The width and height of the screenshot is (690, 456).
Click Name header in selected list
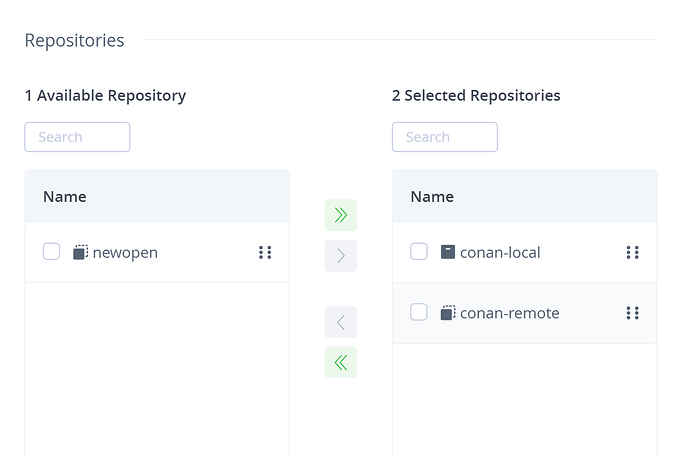432,196
